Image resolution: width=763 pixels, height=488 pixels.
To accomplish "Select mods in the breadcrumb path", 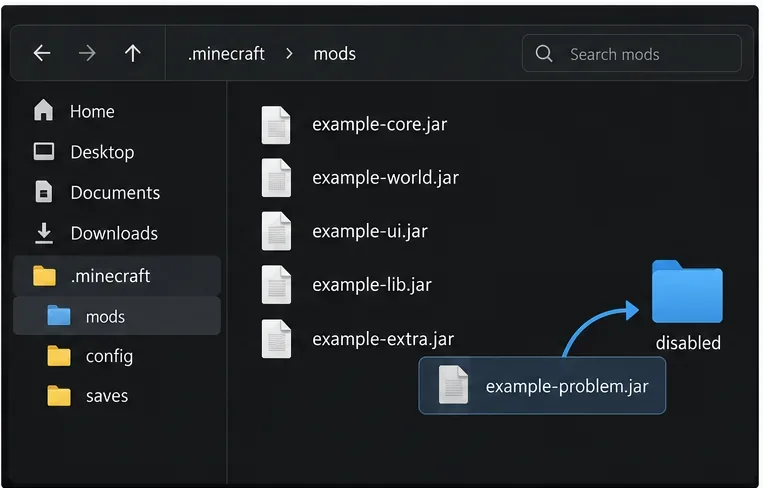I will pyautogui.click(x=334, y=54).
